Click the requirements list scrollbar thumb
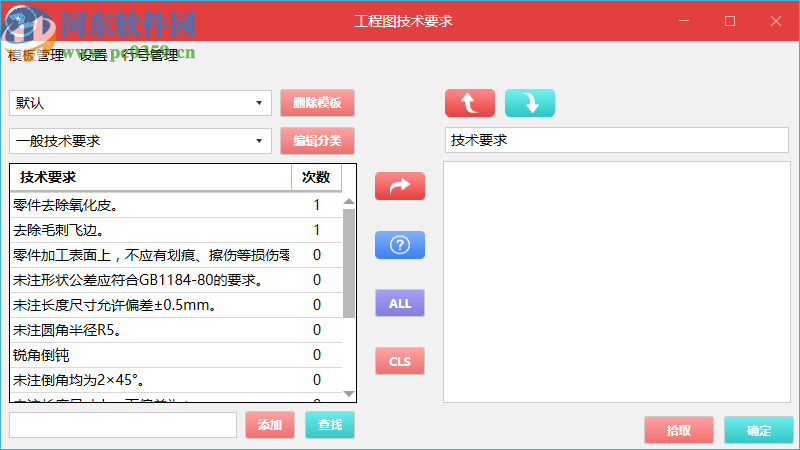Viewport: 800px width, 450px height. 349,263
